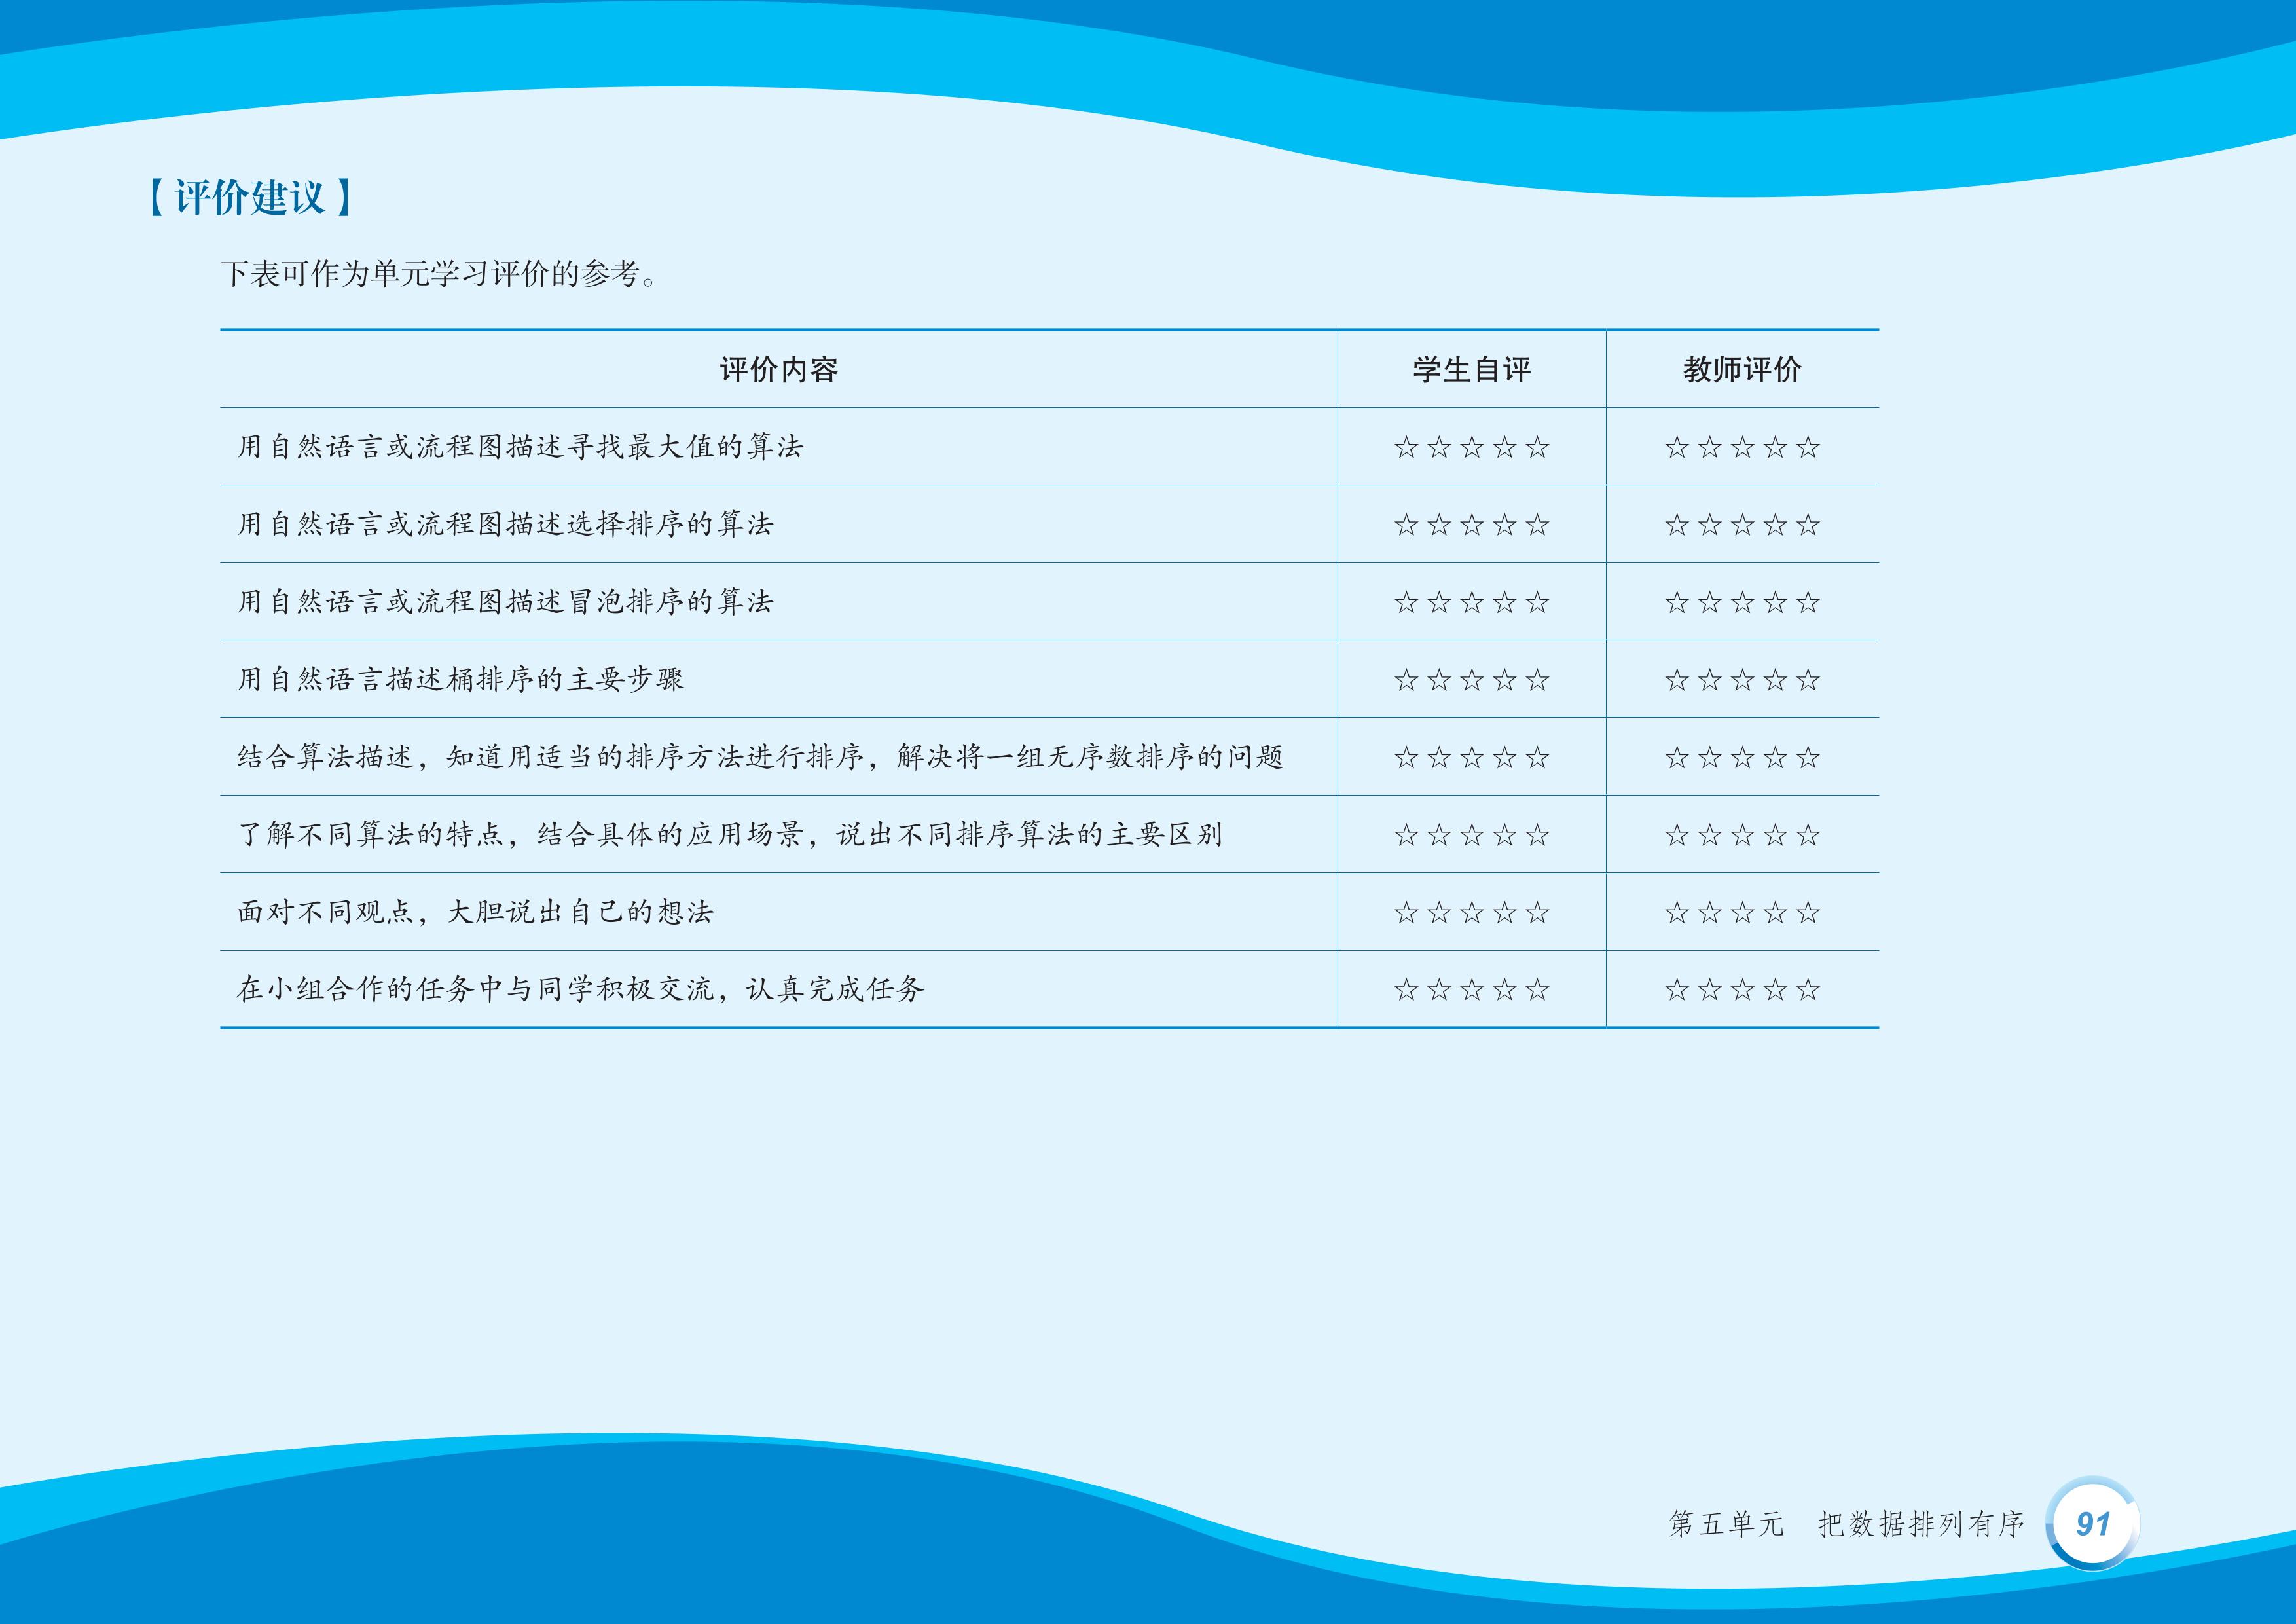Screen dimensions: 2296x1624
Task: Click text 用自然语言描述桶排序的主要步骤
Action: pos(460,680)
